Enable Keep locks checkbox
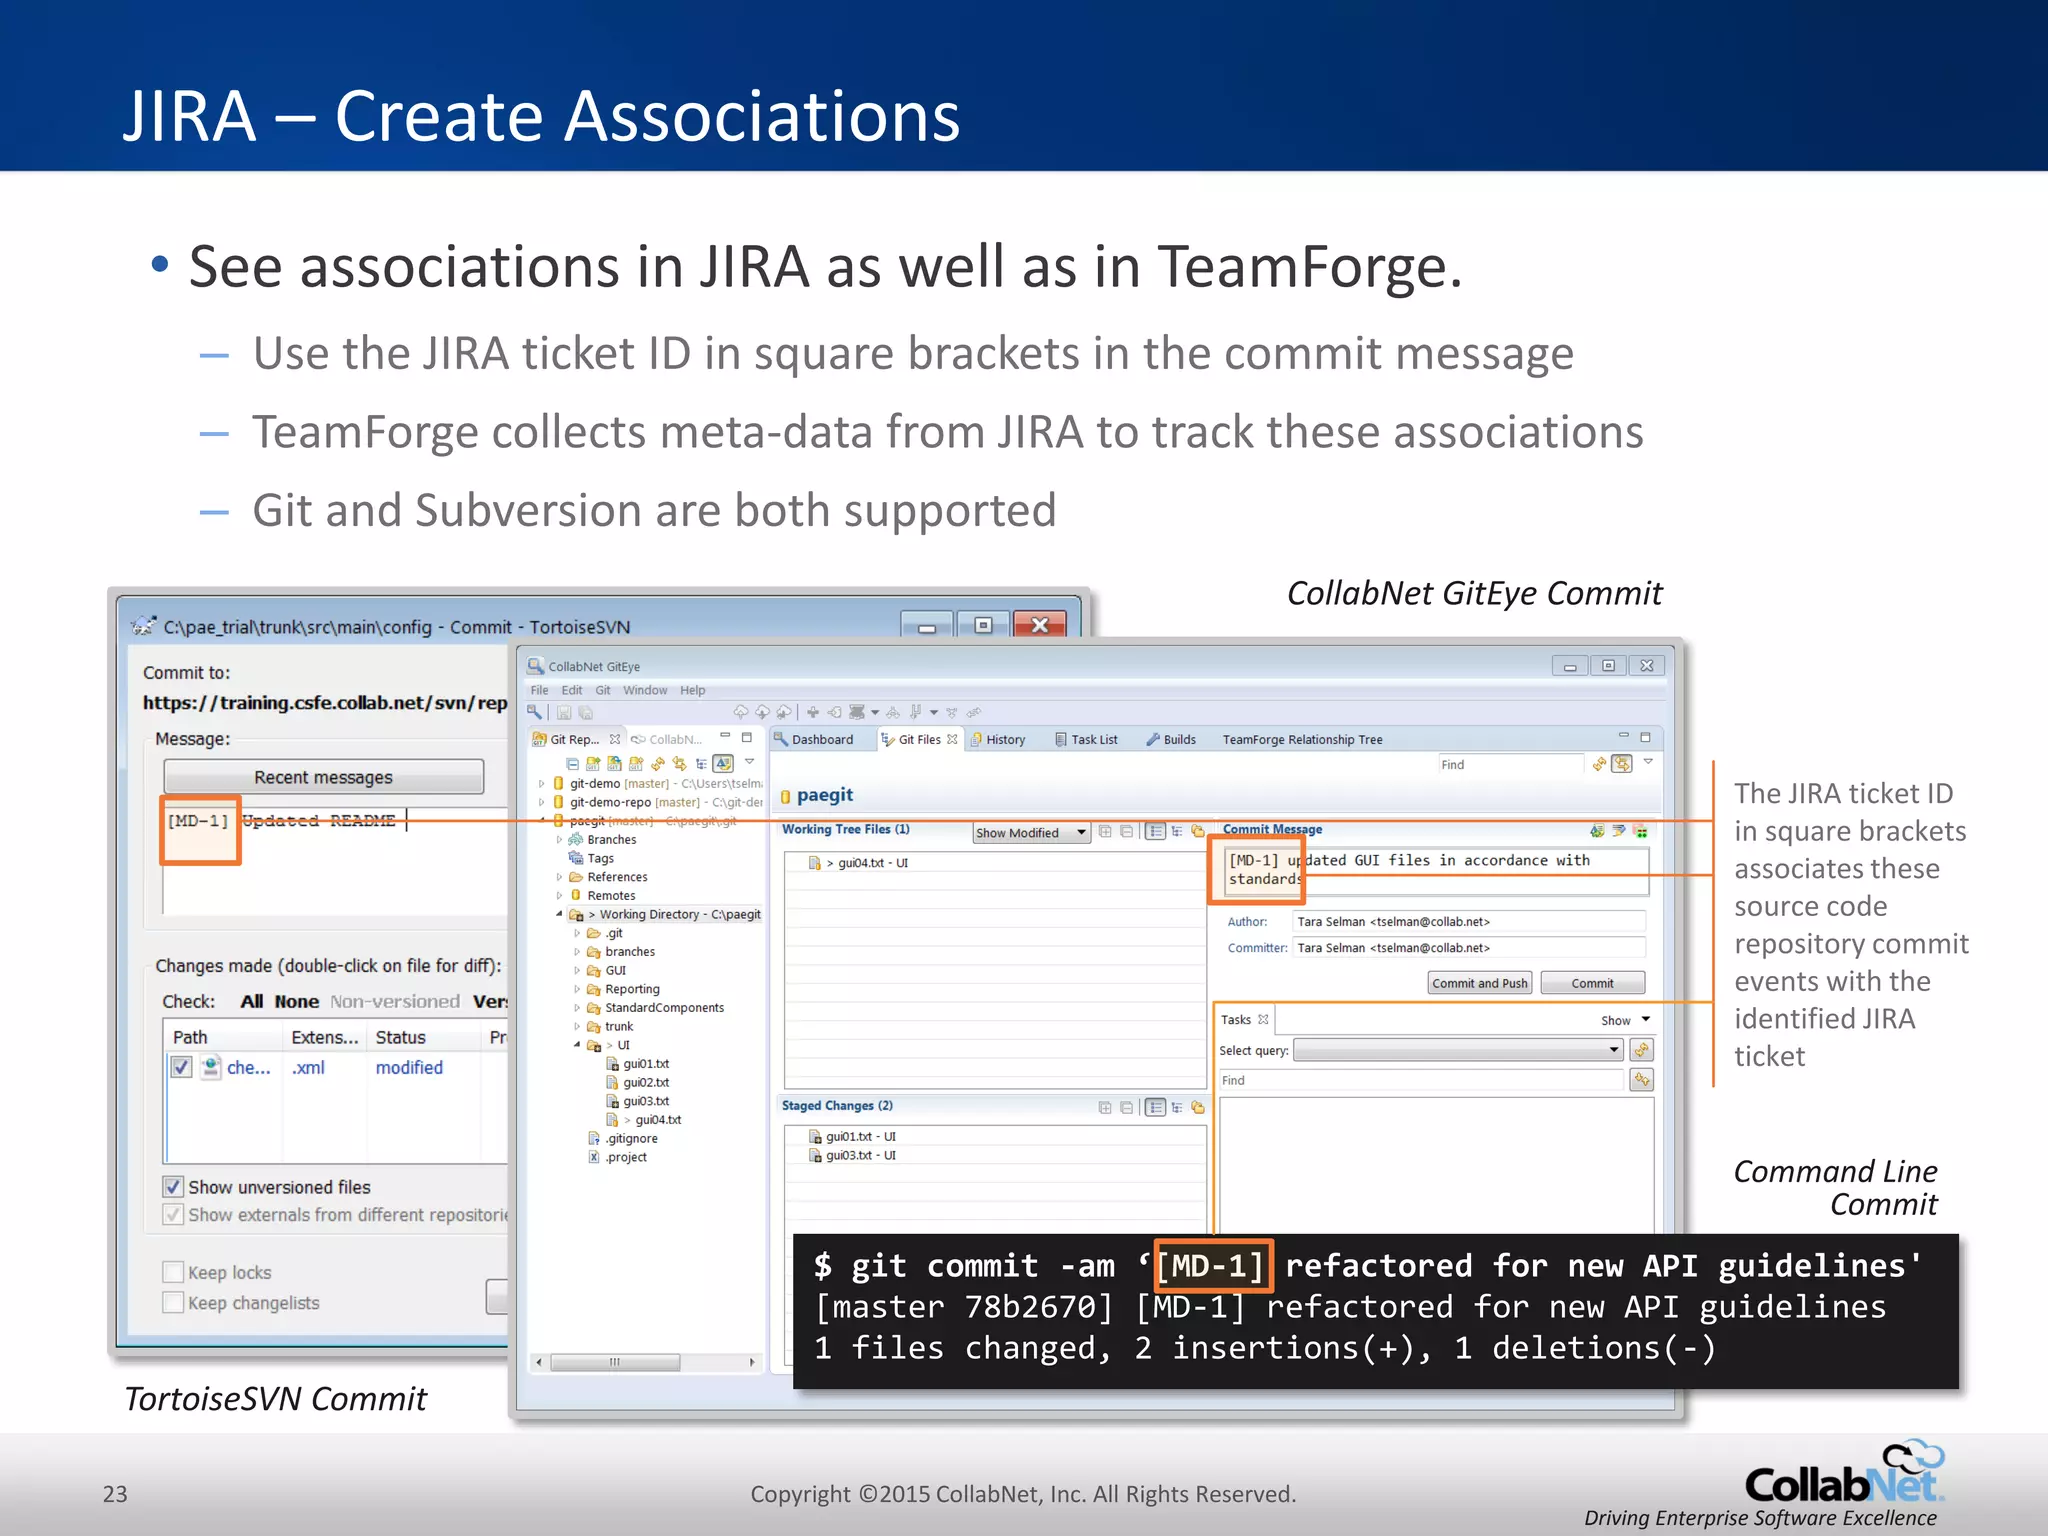The height and width of the screenshot is (1536, 2048). (173, 1272)
